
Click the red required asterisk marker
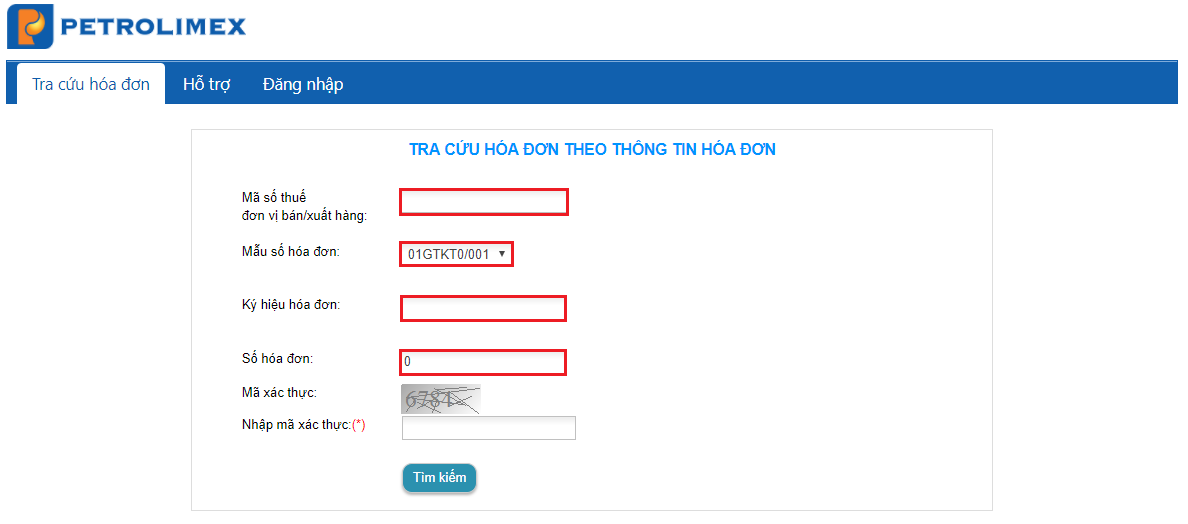tap(359, 426)
